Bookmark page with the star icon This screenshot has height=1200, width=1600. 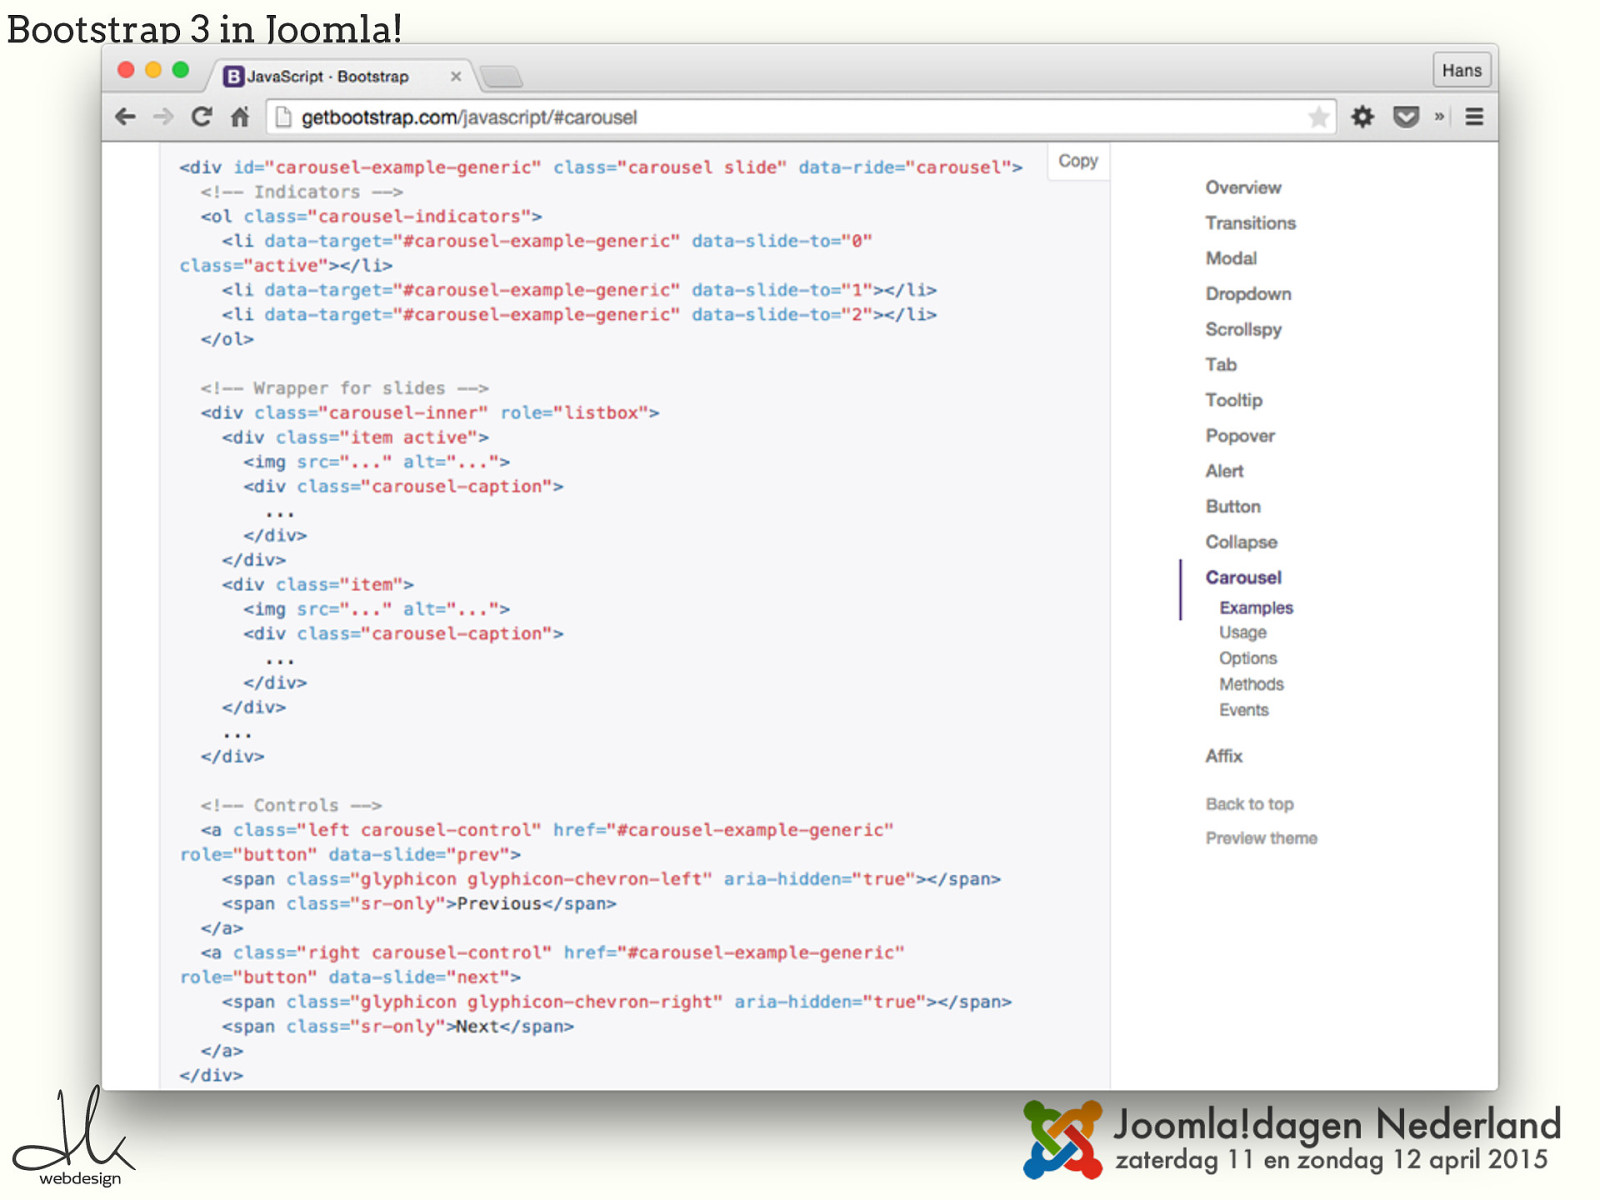coord(1319,117)
